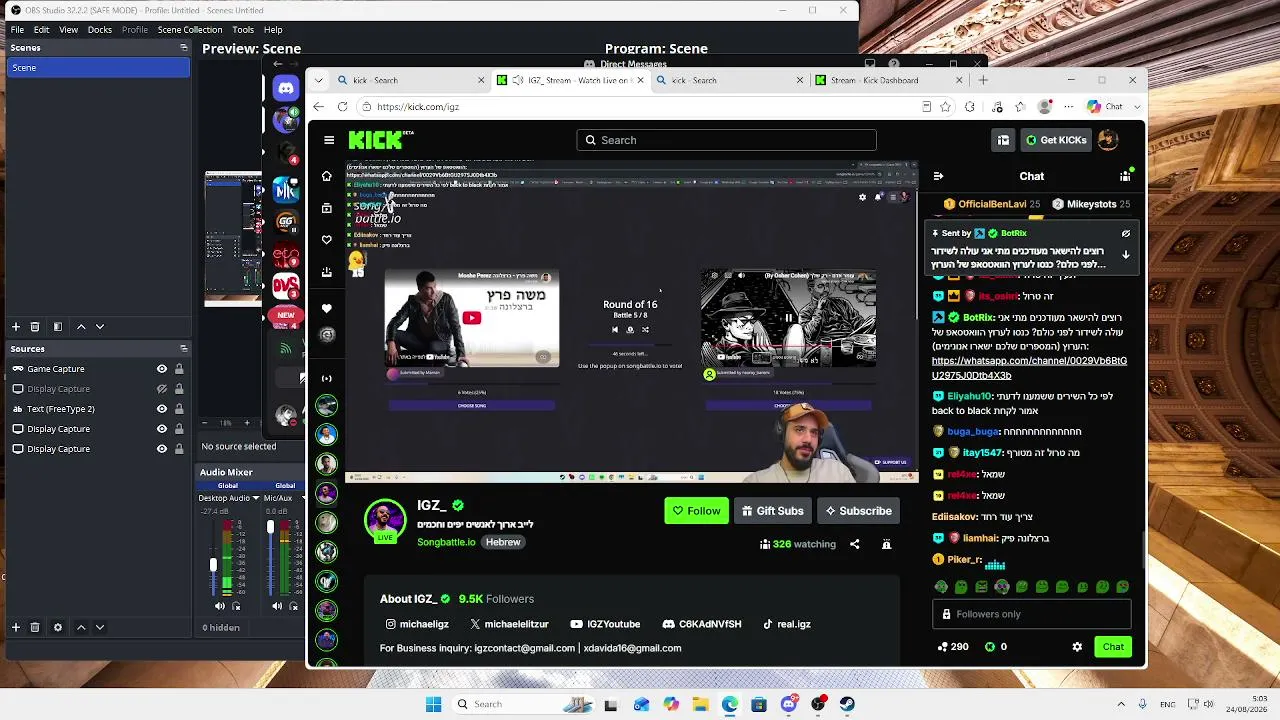1280x720 pixels.
Task: Delete selected source with trash icon
Action: tap(35, 627)
